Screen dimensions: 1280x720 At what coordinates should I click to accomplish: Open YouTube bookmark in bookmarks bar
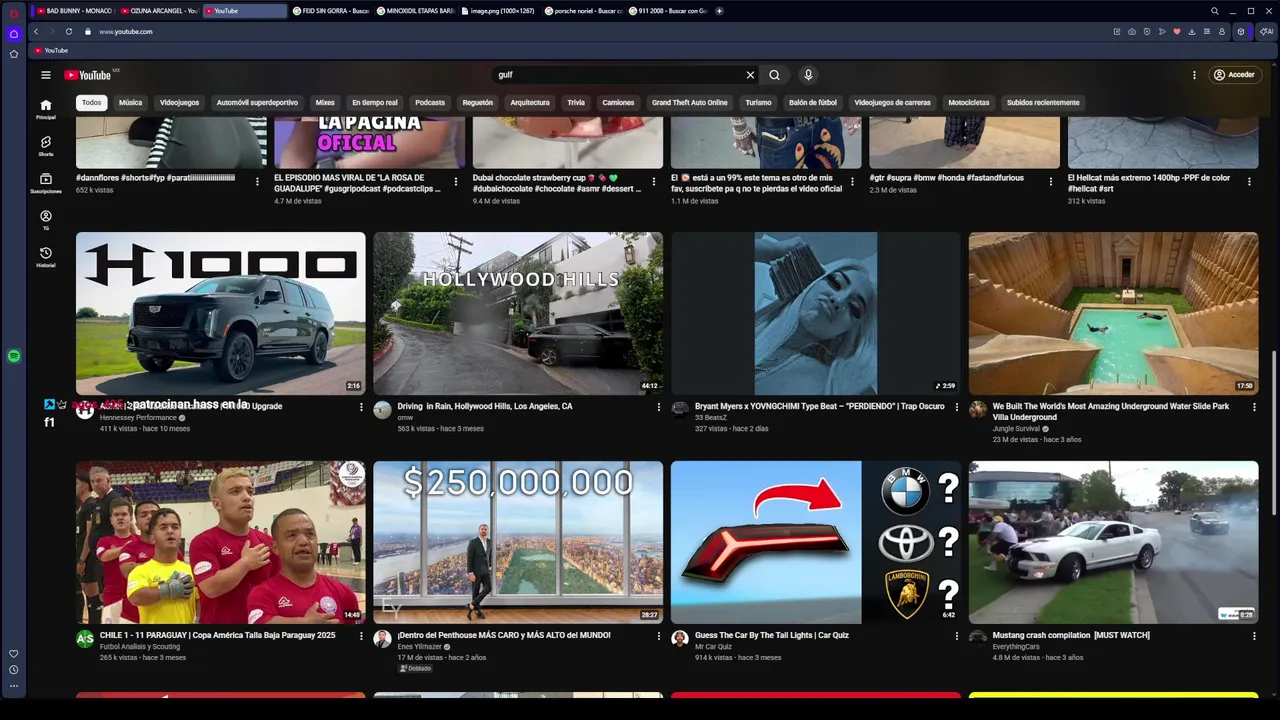pyautogui.click(x=51, y=50)
